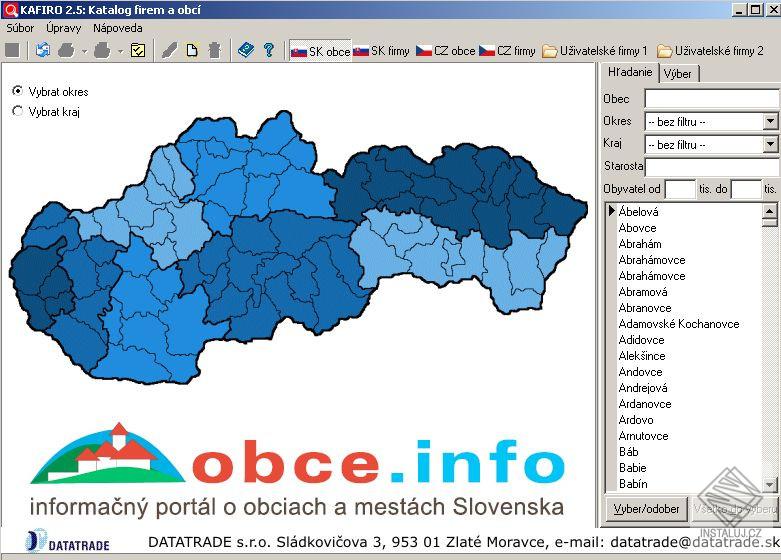Click the list scrollbar up arrow
Screen dimensions: 781x560
[x=770, y=211]
